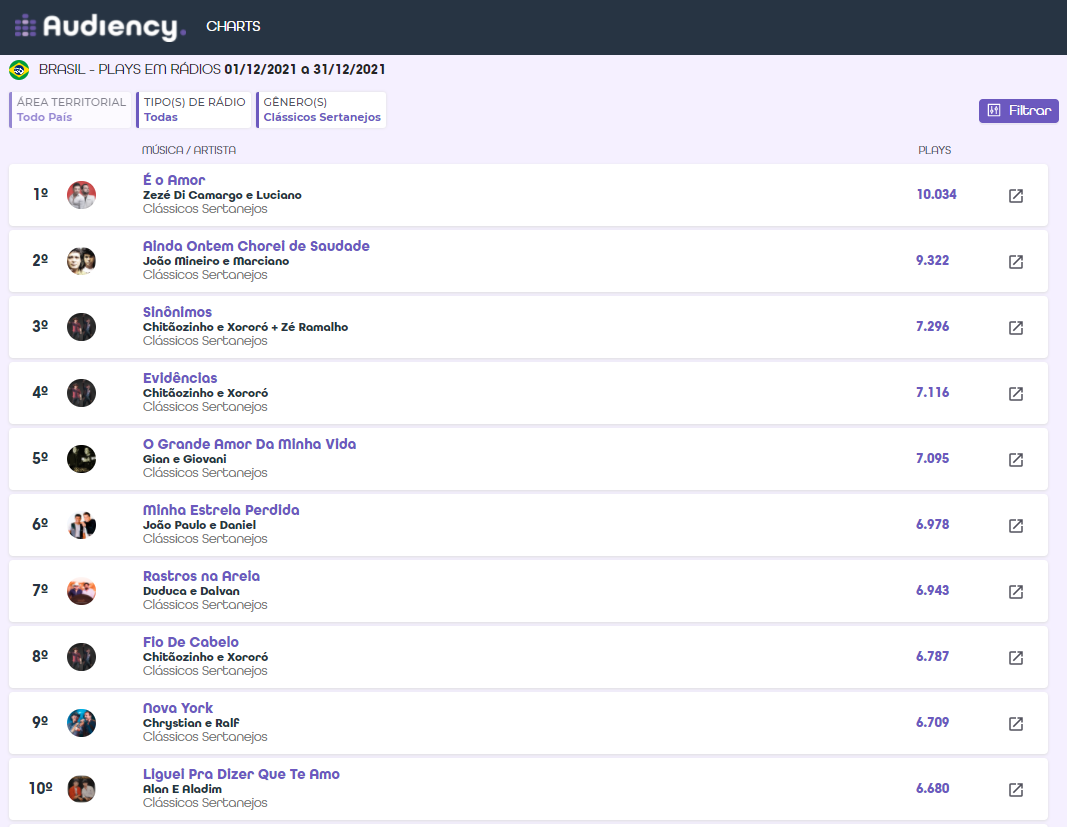Select artist name Alan E Aladim

coord(182,790)
